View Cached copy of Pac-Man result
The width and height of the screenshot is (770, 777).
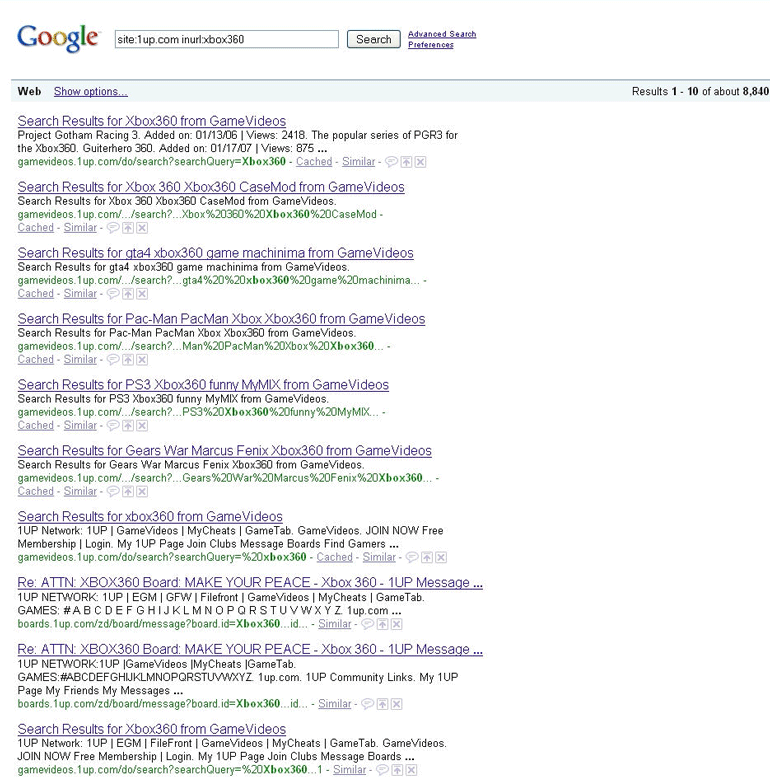[x=36, y=359]
